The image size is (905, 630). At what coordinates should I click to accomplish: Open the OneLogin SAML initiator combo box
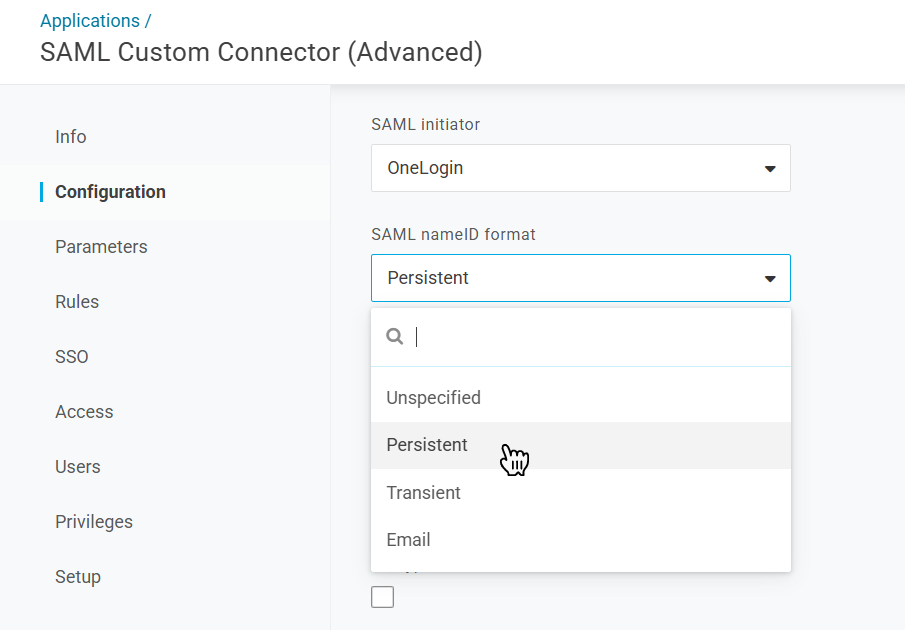click(580, 168)
